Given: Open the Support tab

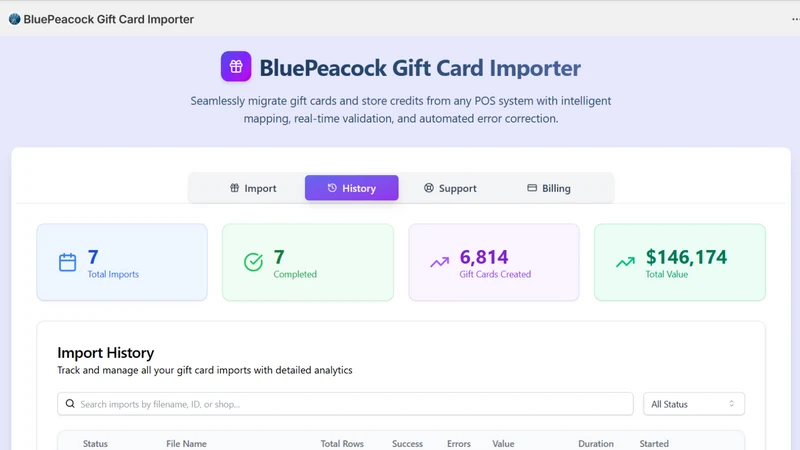Looking at the screenshot, I should pyautogui.click(x=450, y=188).
